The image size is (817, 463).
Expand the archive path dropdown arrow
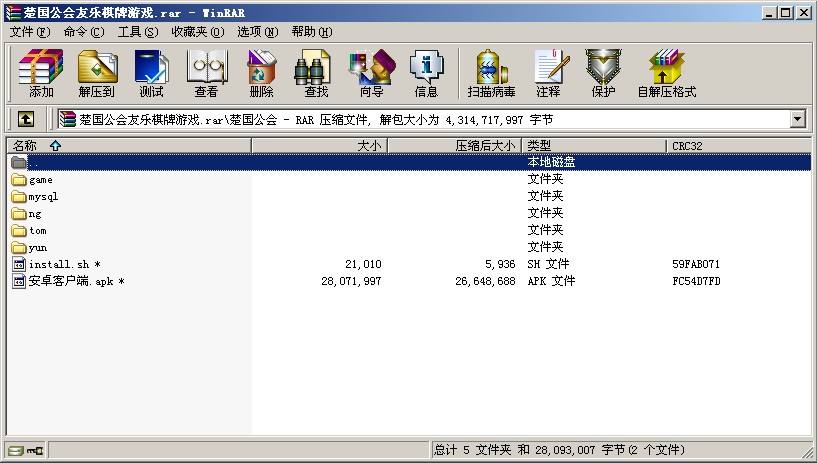797,119
